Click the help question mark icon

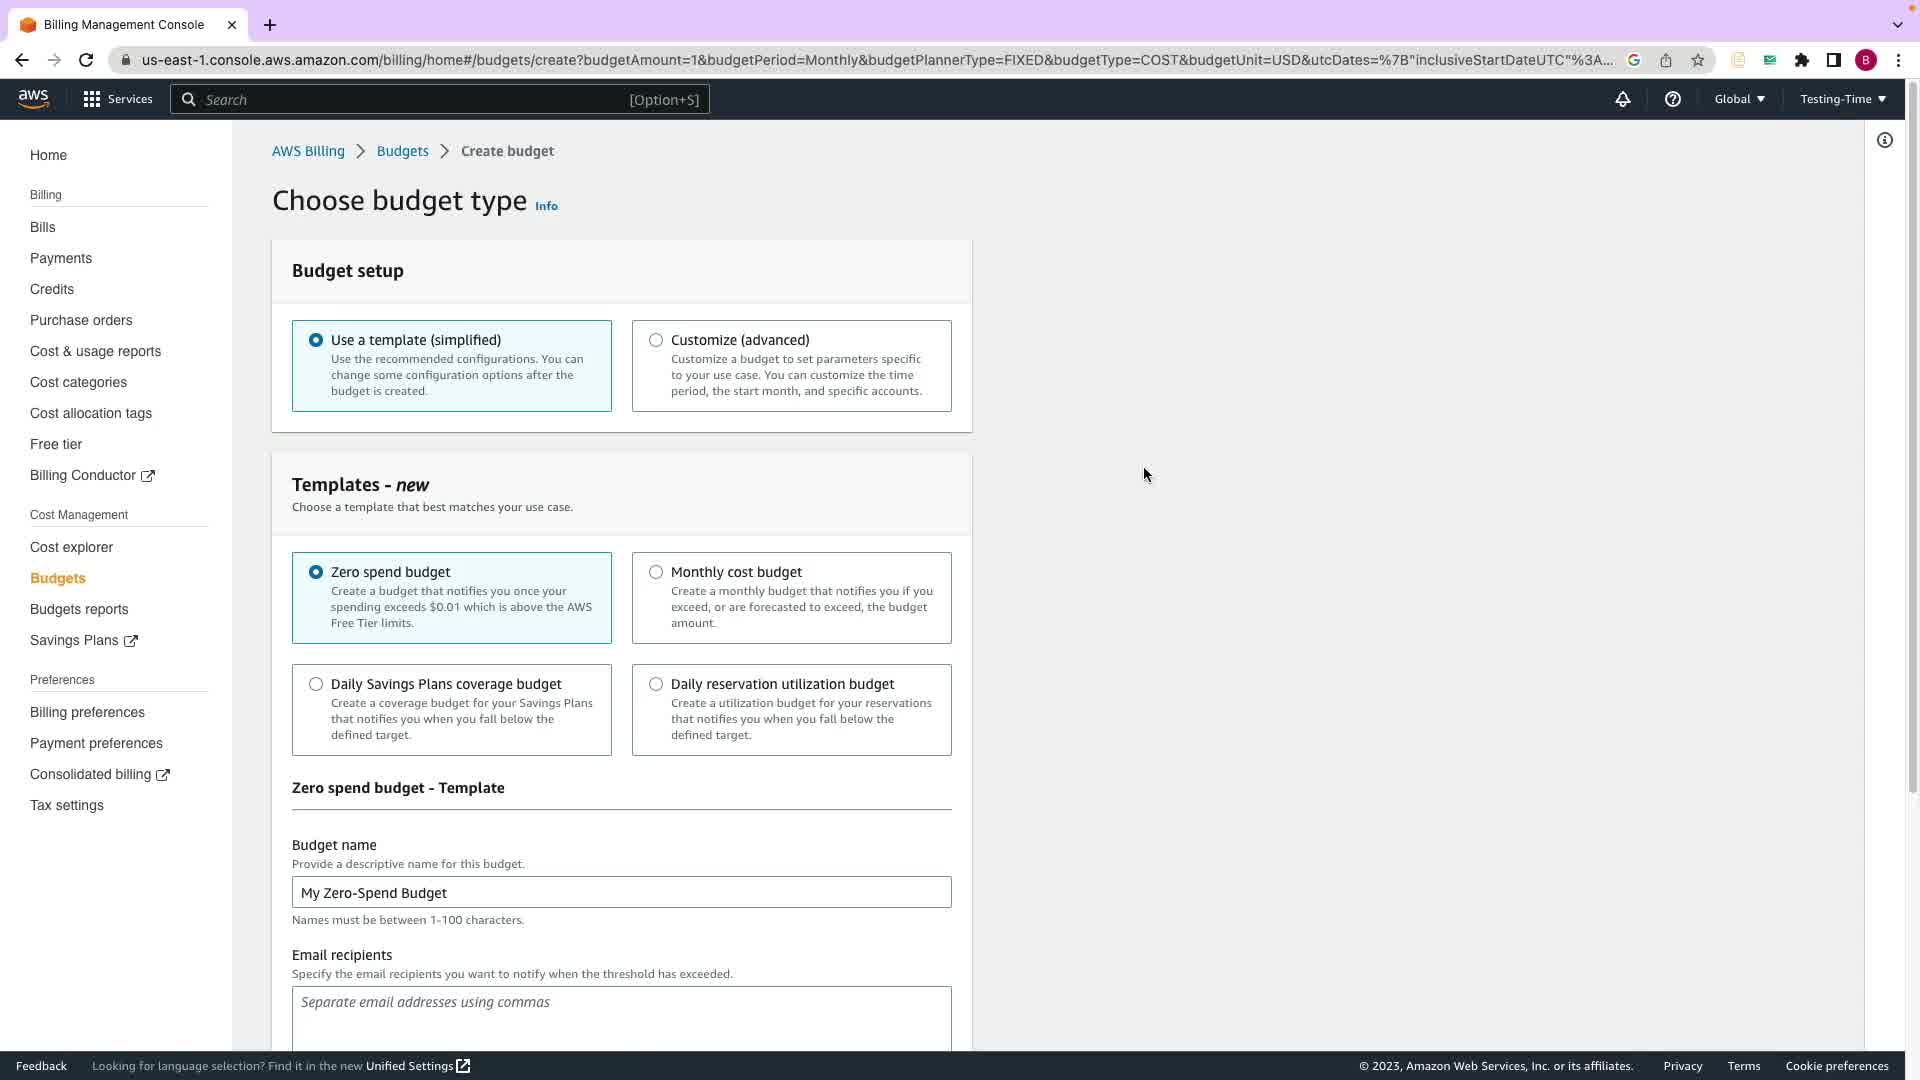(1672, 99)
